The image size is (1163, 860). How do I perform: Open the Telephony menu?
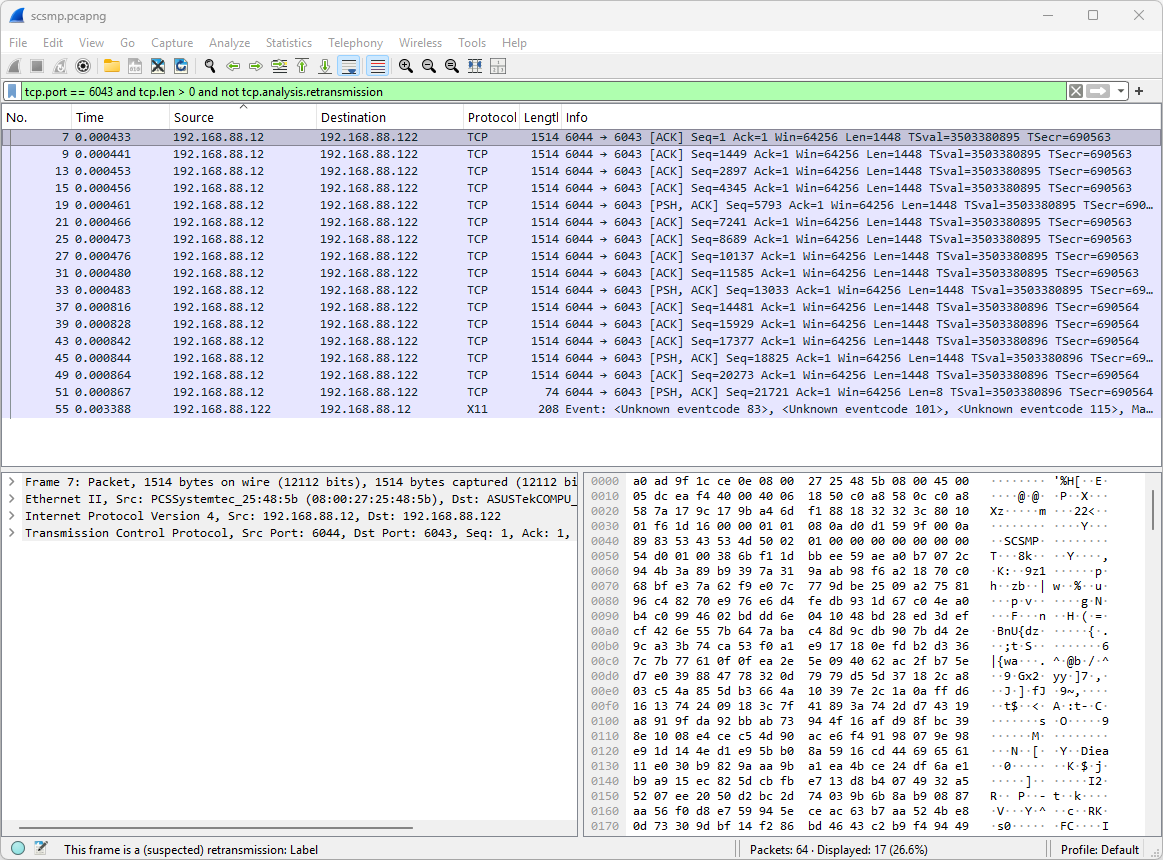click(355, 43)
